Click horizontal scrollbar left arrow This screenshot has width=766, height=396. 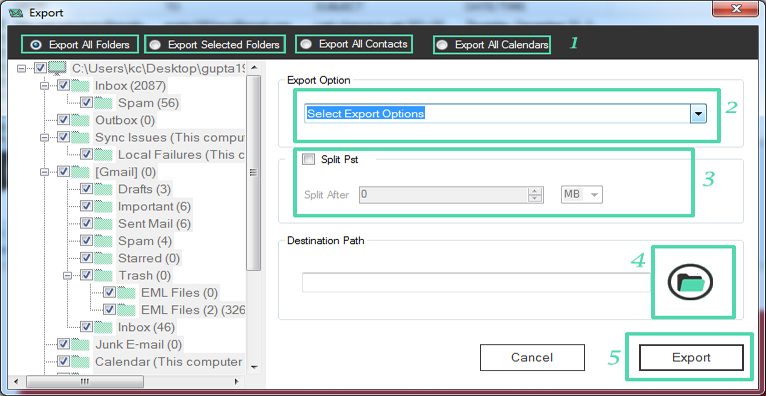coord(15,381)
